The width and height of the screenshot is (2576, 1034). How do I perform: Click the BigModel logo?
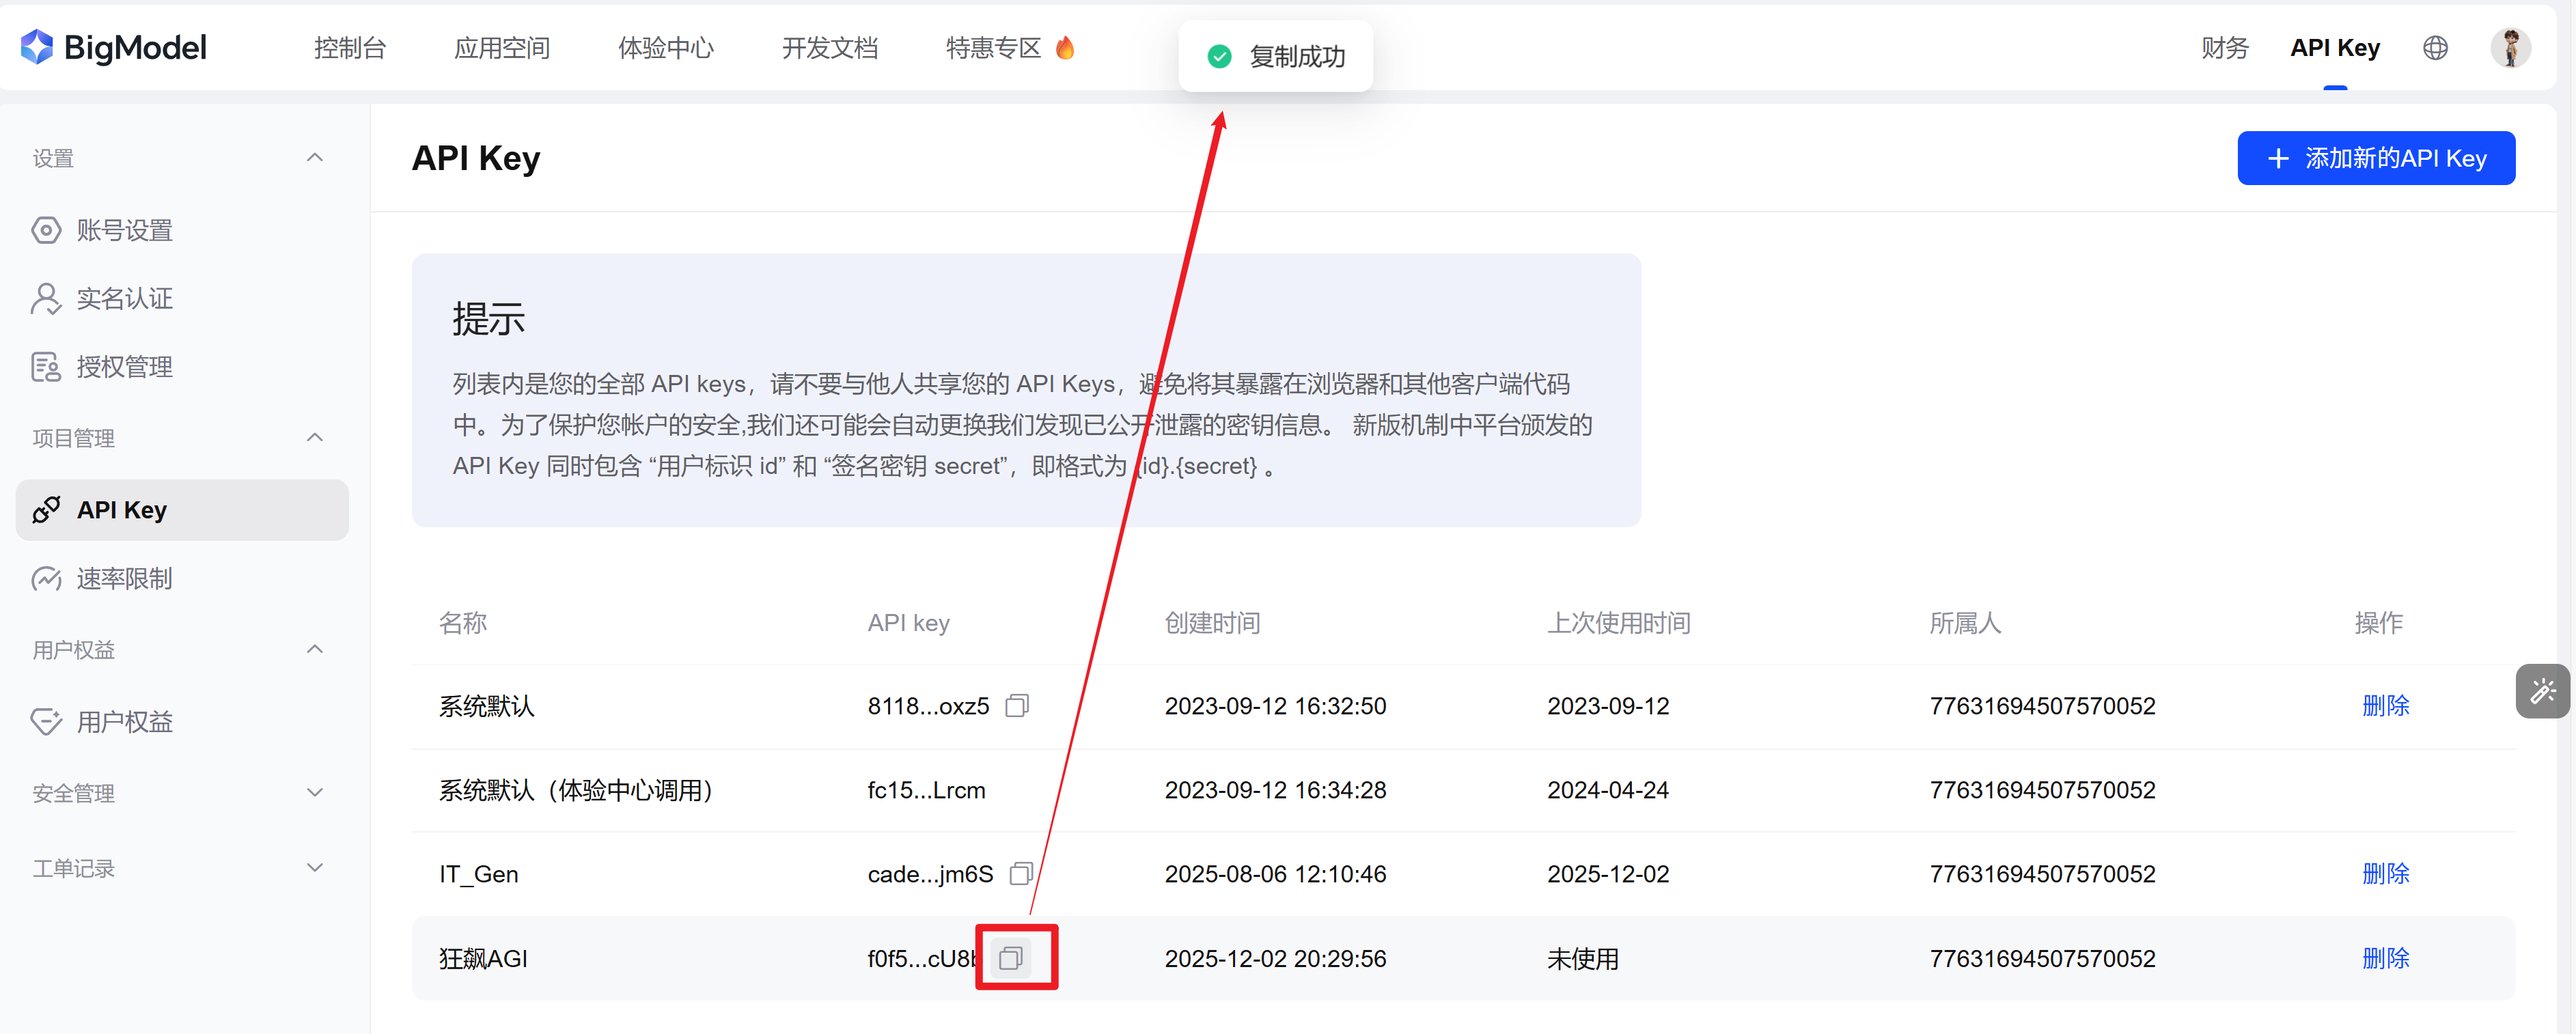point(114,47)
